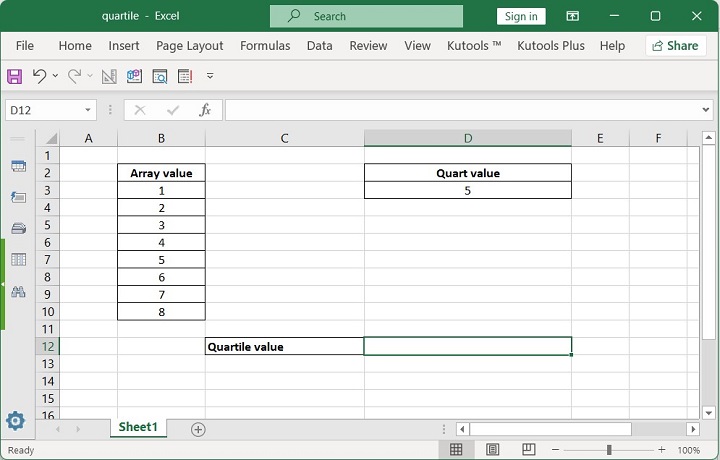Screen dimensions: 720x460
Task: Click the Share button
Action: 675,45
